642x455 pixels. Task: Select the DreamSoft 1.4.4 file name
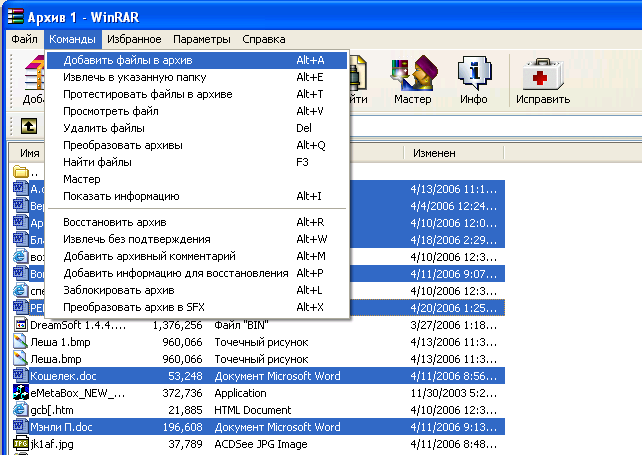click(78, 325)
